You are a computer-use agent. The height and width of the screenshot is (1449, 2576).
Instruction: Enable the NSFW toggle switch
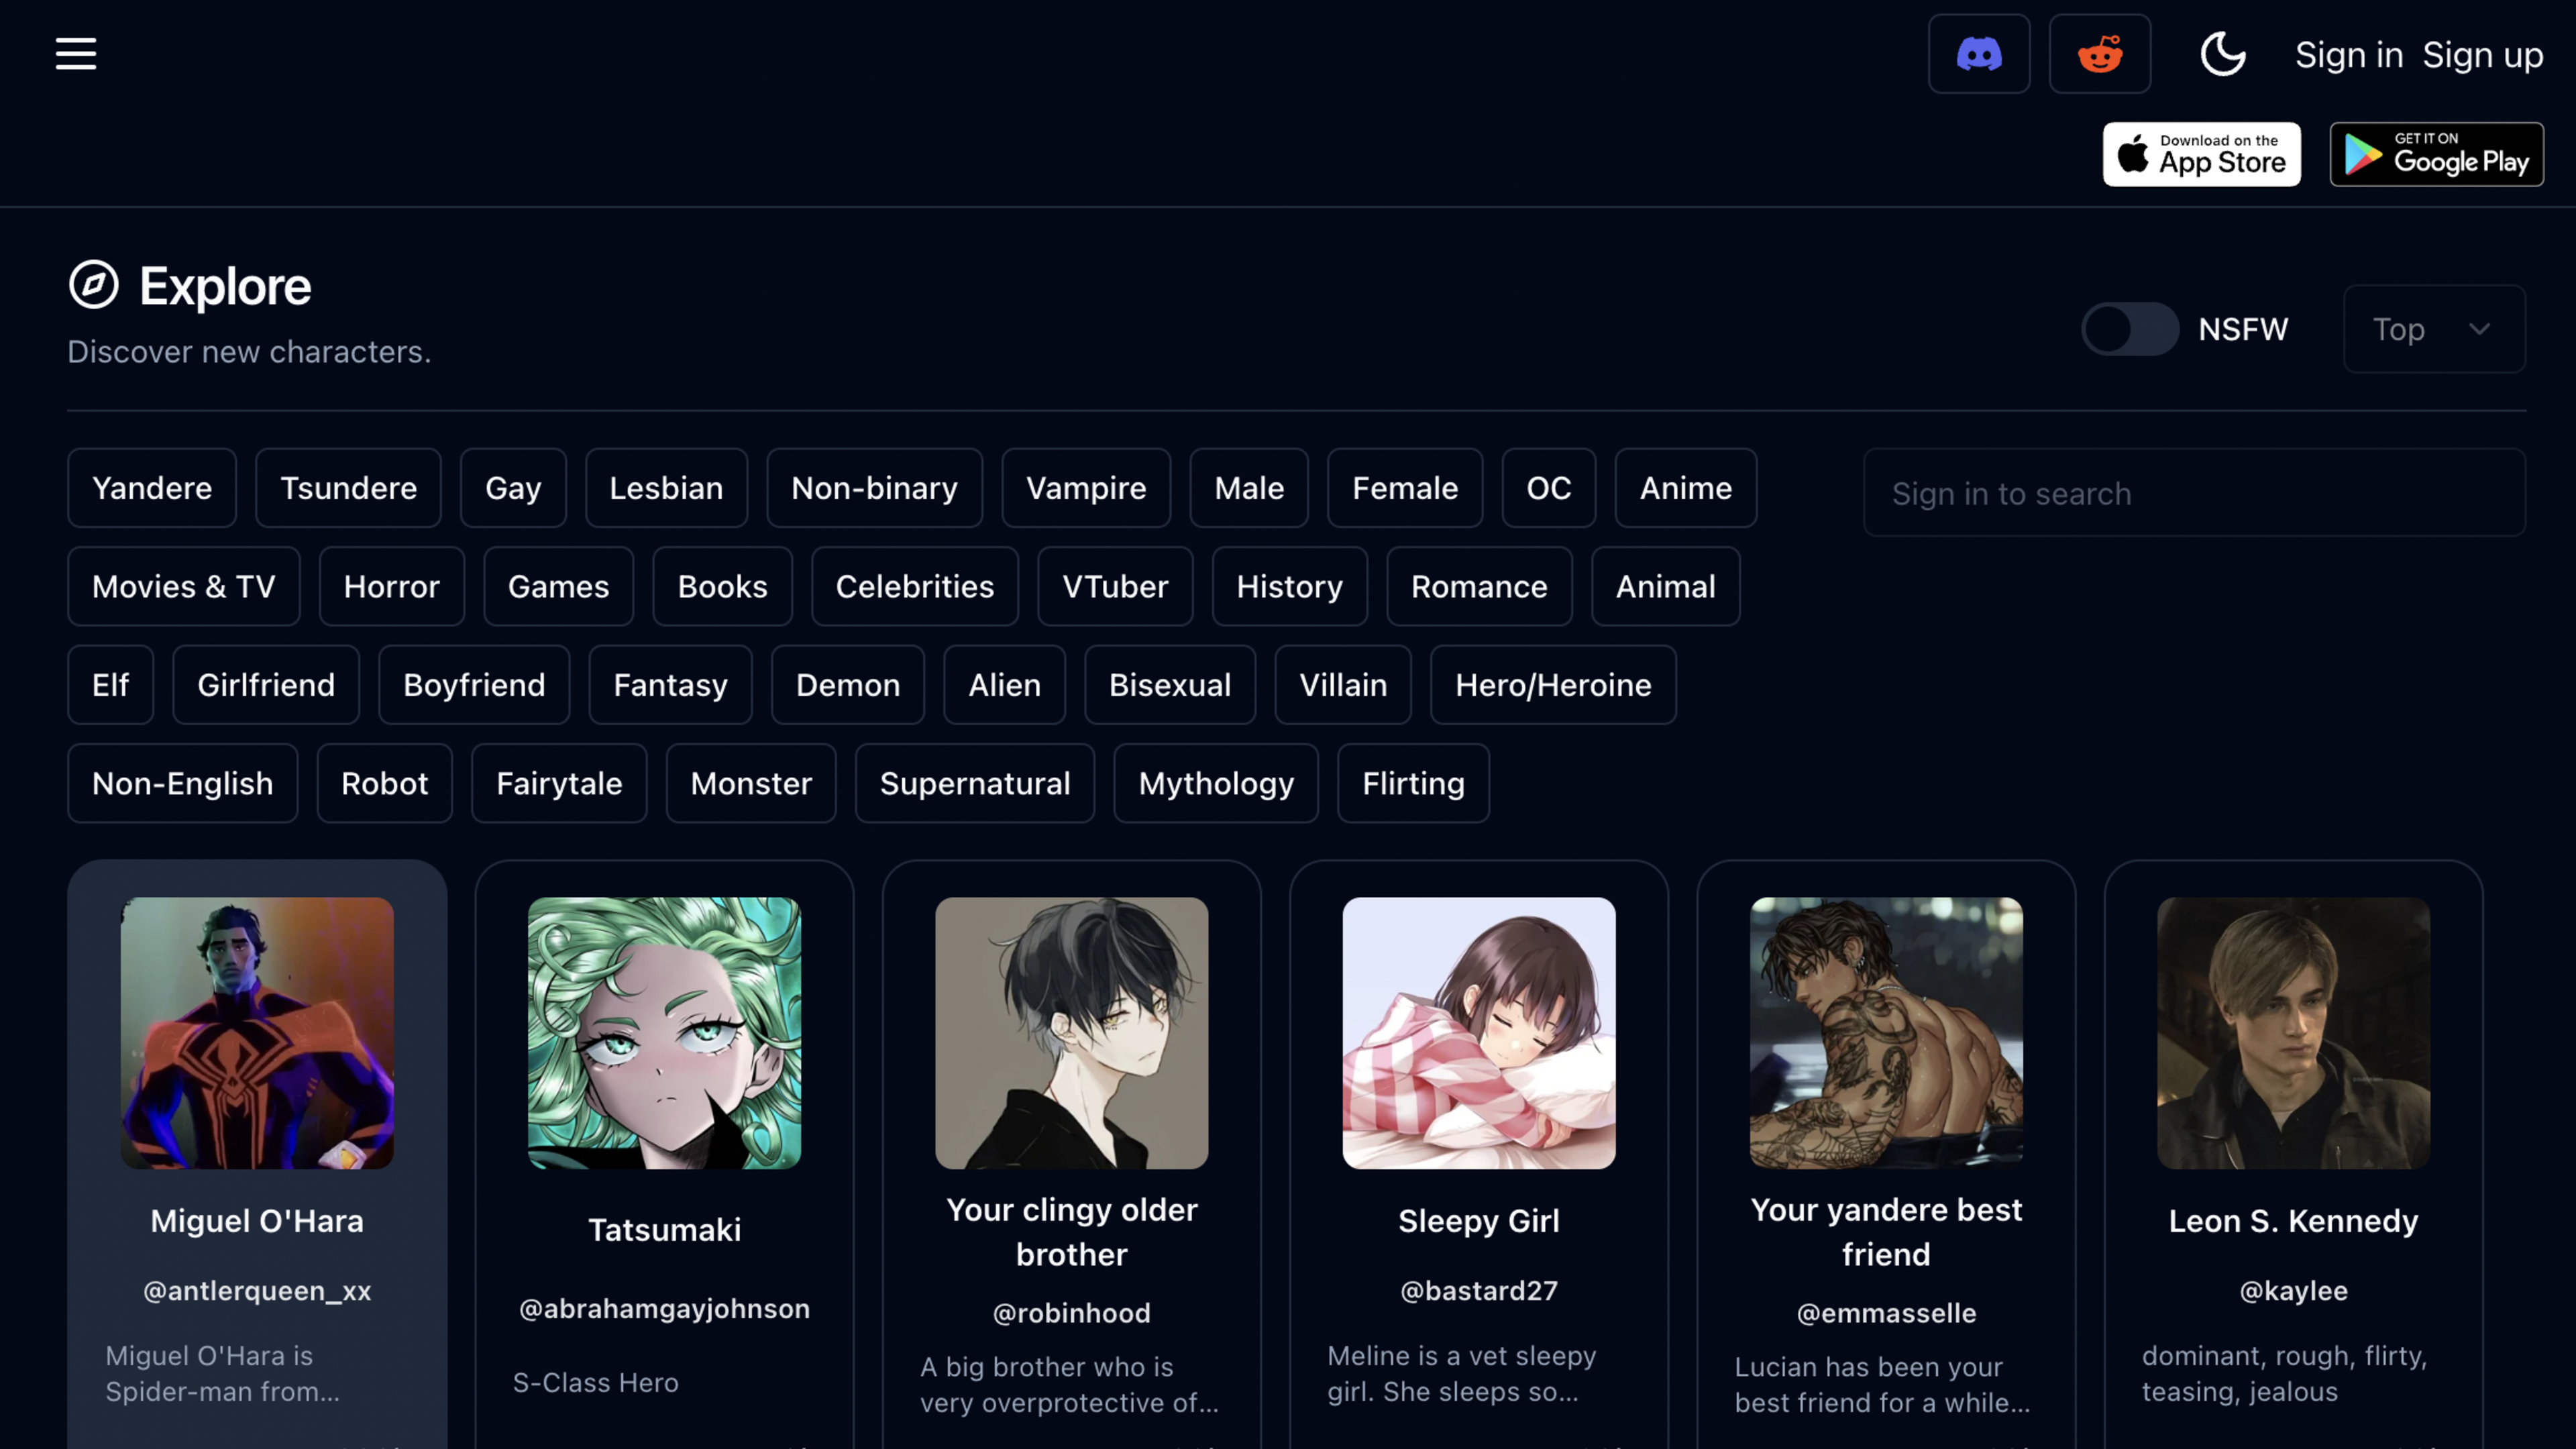click(2130, 329)
